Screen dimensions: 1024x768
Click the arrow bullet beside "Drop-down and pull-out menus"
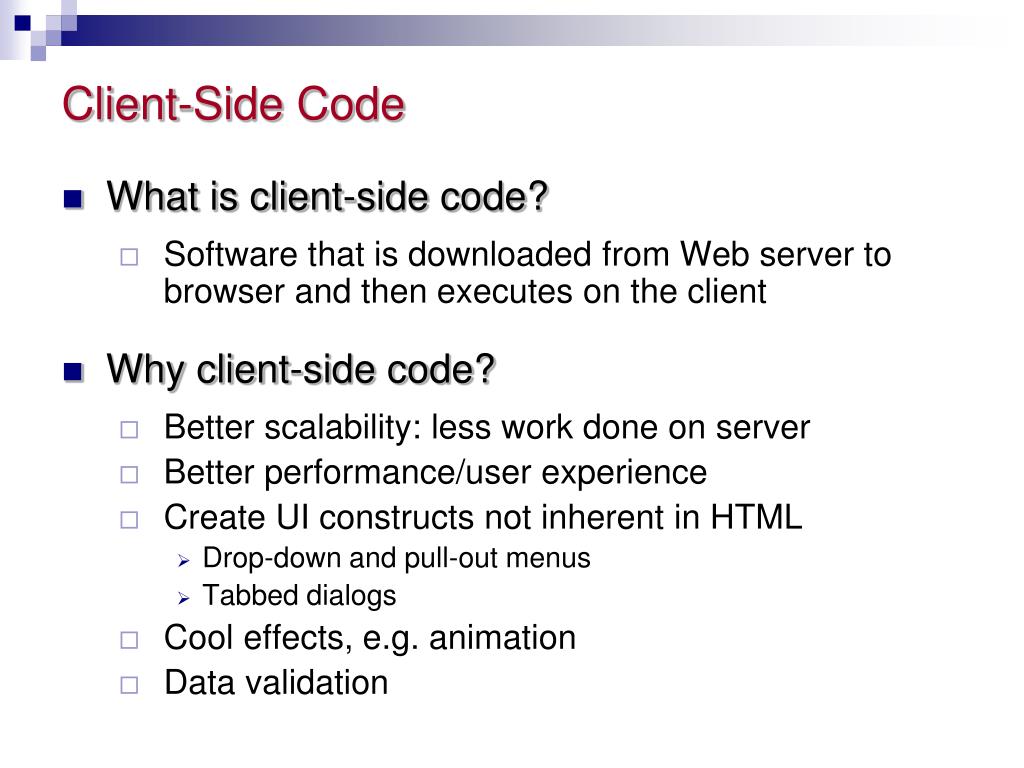pos(184,560)
